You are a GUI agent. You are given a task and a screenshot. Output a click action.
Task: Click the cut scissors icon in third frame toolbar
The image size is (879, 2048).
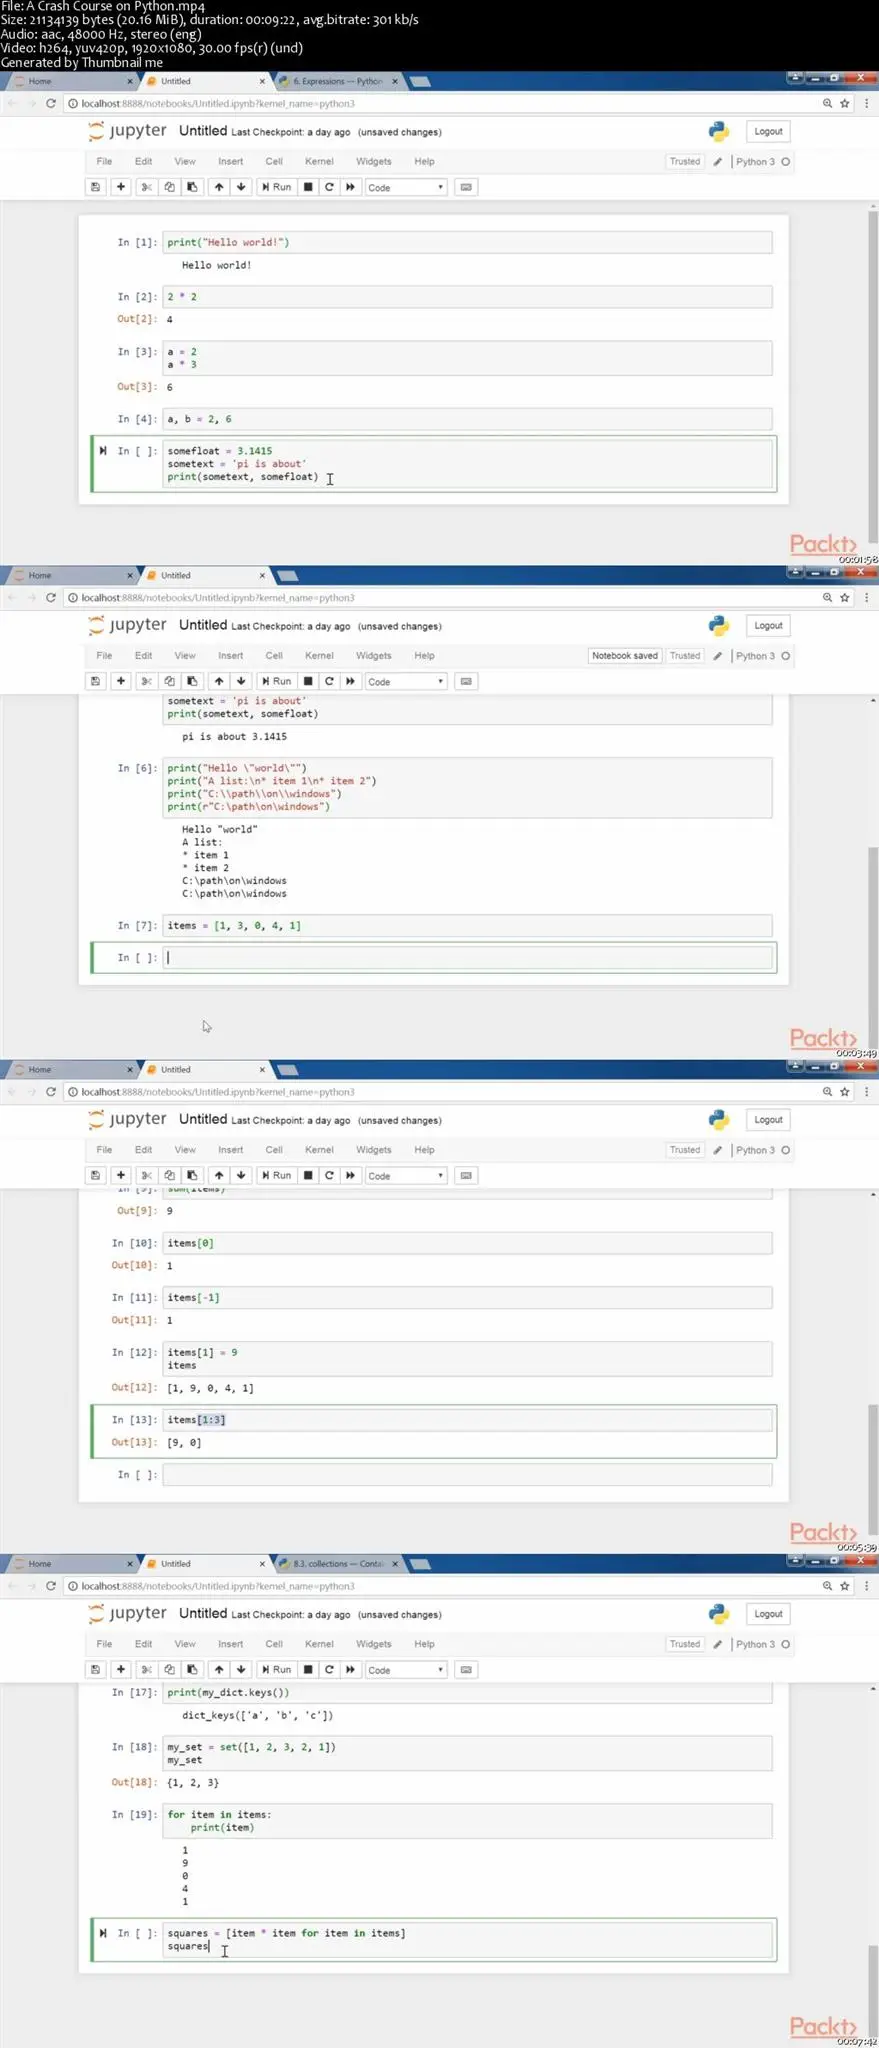tap(146, 1175)
